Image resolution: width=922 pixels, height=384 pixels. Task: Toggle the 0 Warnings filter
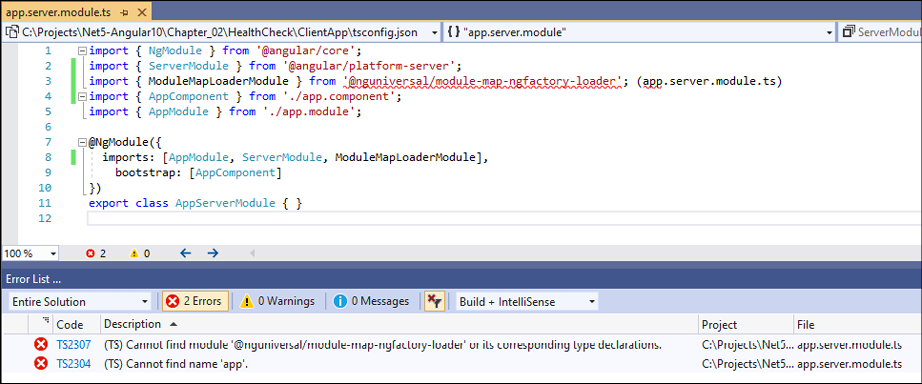click(x=278, y=302)
